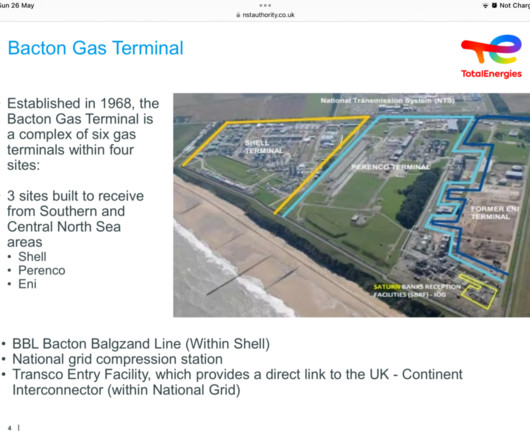This screenshot has height=442, width=530.
Task: Click the slide page number 4
Action: coord(9,428)
